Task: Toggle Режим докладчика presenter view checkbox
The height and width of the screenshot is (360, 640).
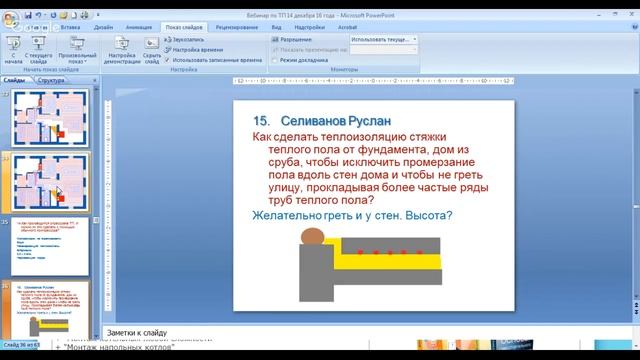Action: (274, 60)
